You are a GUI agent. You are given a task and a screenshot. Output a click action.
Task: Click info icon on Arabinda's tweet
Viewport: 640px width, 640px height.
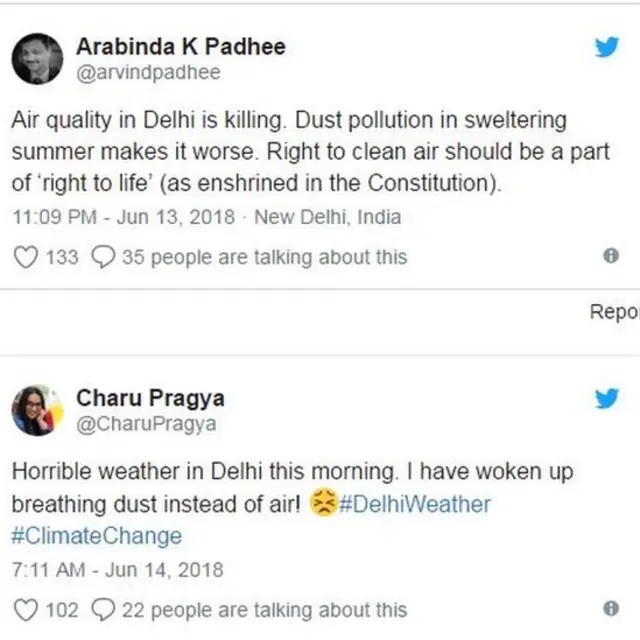(611, 256)
